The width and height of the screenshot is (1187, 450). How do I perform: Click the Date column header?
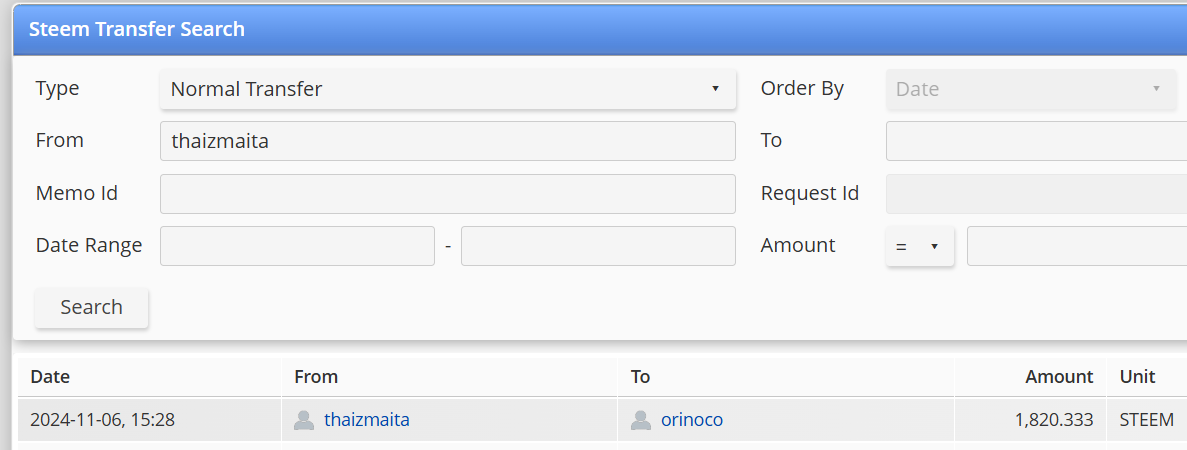(x=50, y=377)
